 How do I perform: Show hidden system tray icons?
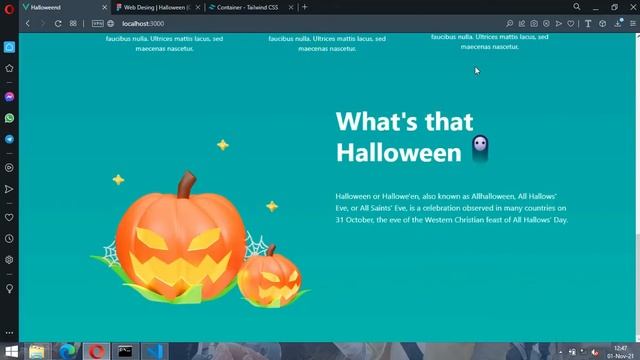click(x=560, y=352)
